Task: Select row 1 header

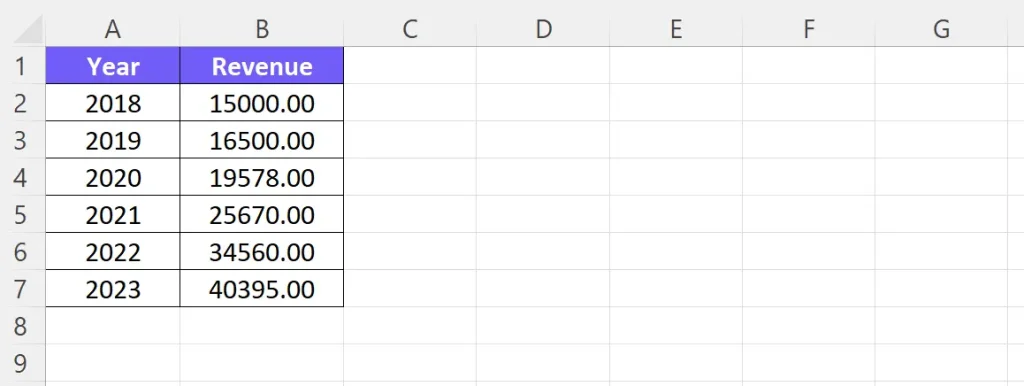Action: 22,65
